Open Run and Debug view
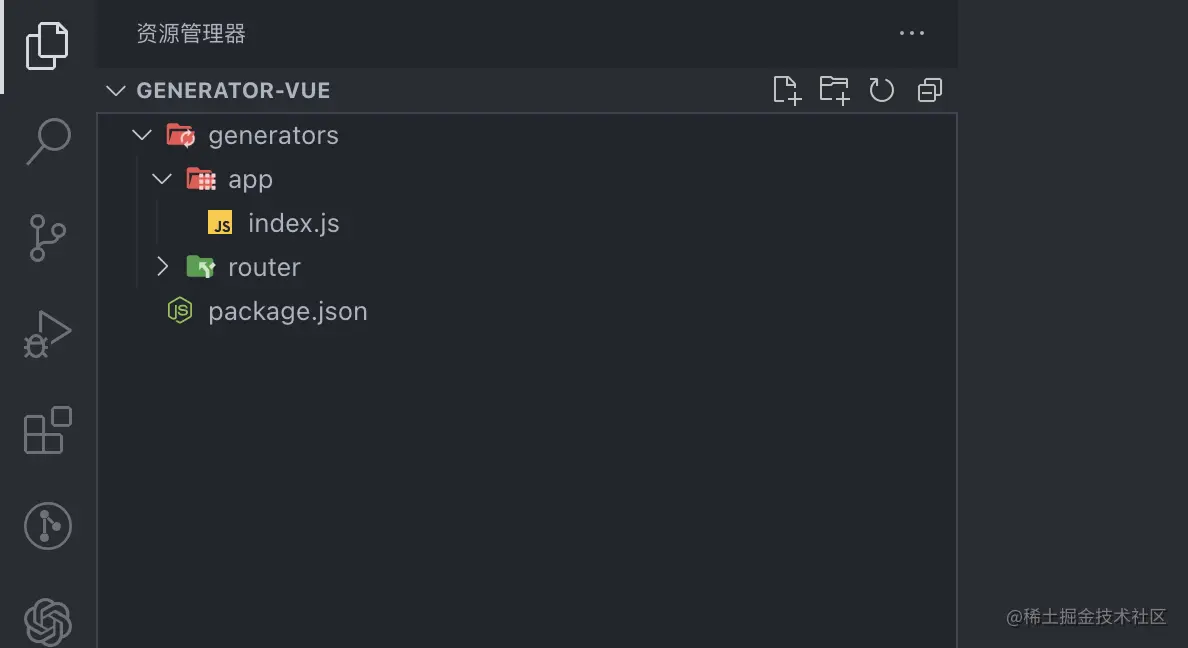1188x648 pixels. pos(47,333)
